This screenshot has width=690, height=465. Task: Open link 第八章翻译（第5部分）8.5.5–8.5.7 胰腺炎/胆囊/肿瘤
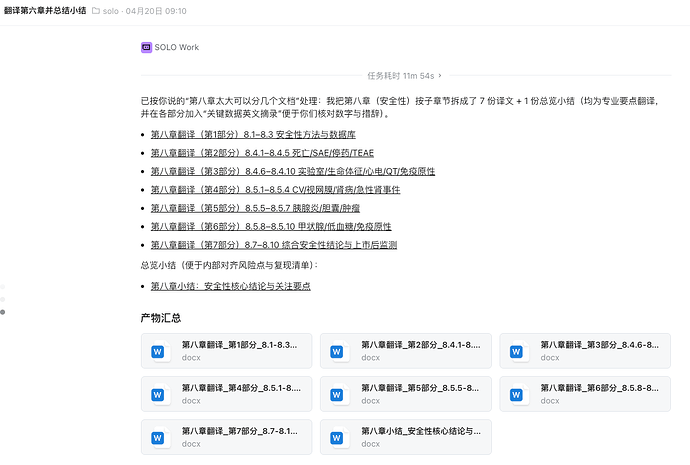point(255,208)
